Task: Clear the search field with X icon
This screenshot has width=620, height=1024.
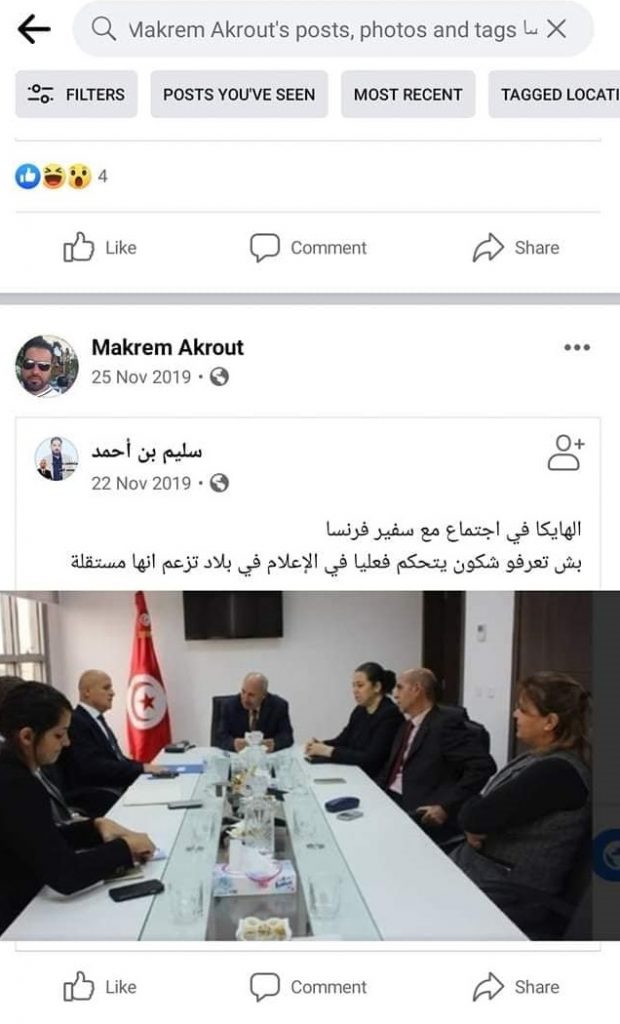Action: (556, 29)
